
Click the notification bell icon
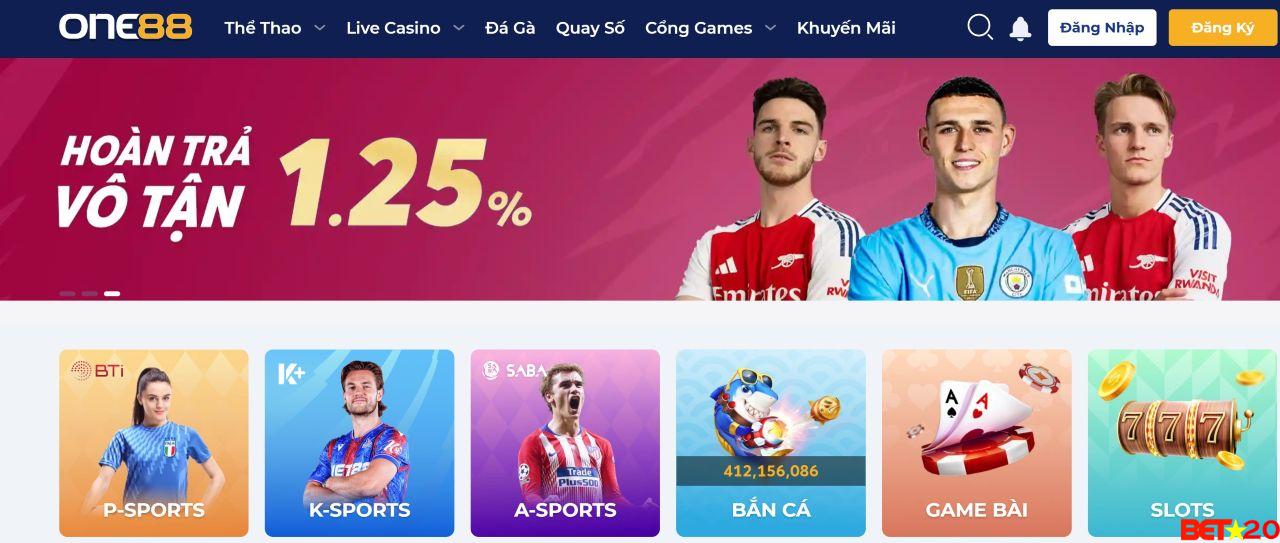(x=1020, y=28)
